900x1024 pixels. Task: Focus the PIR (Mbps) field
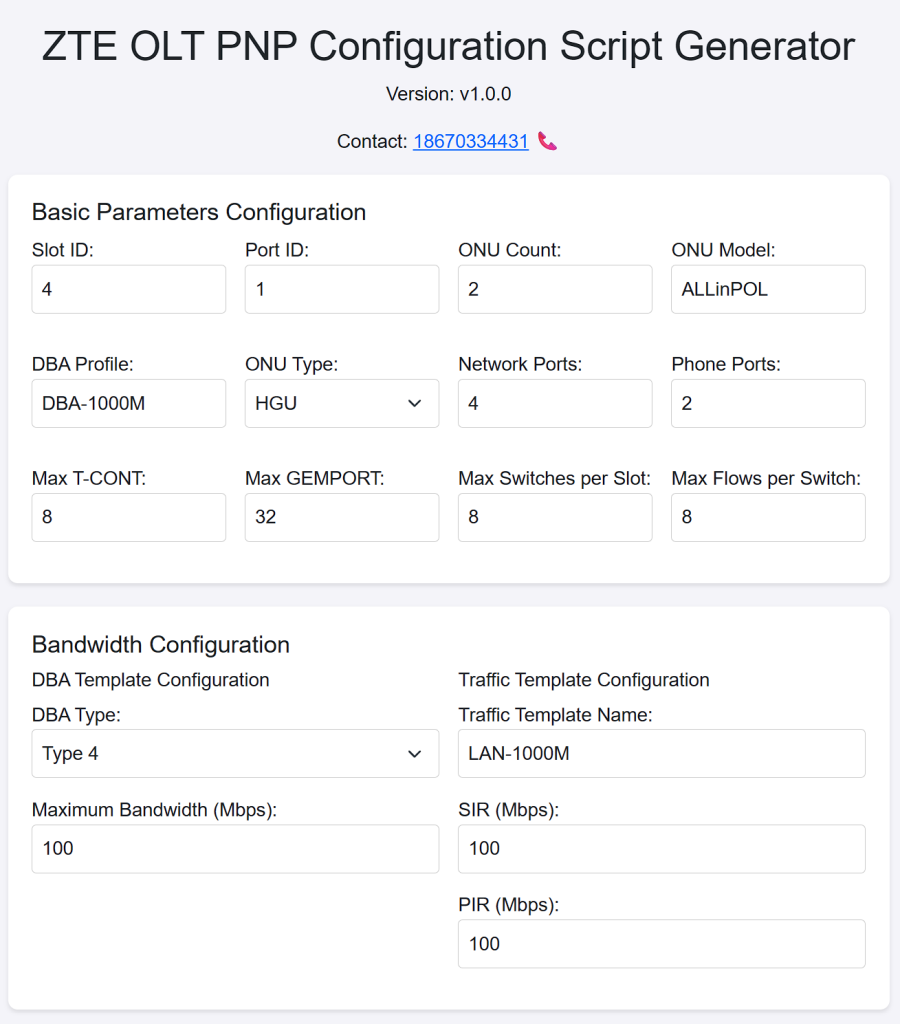pos(662,944)
